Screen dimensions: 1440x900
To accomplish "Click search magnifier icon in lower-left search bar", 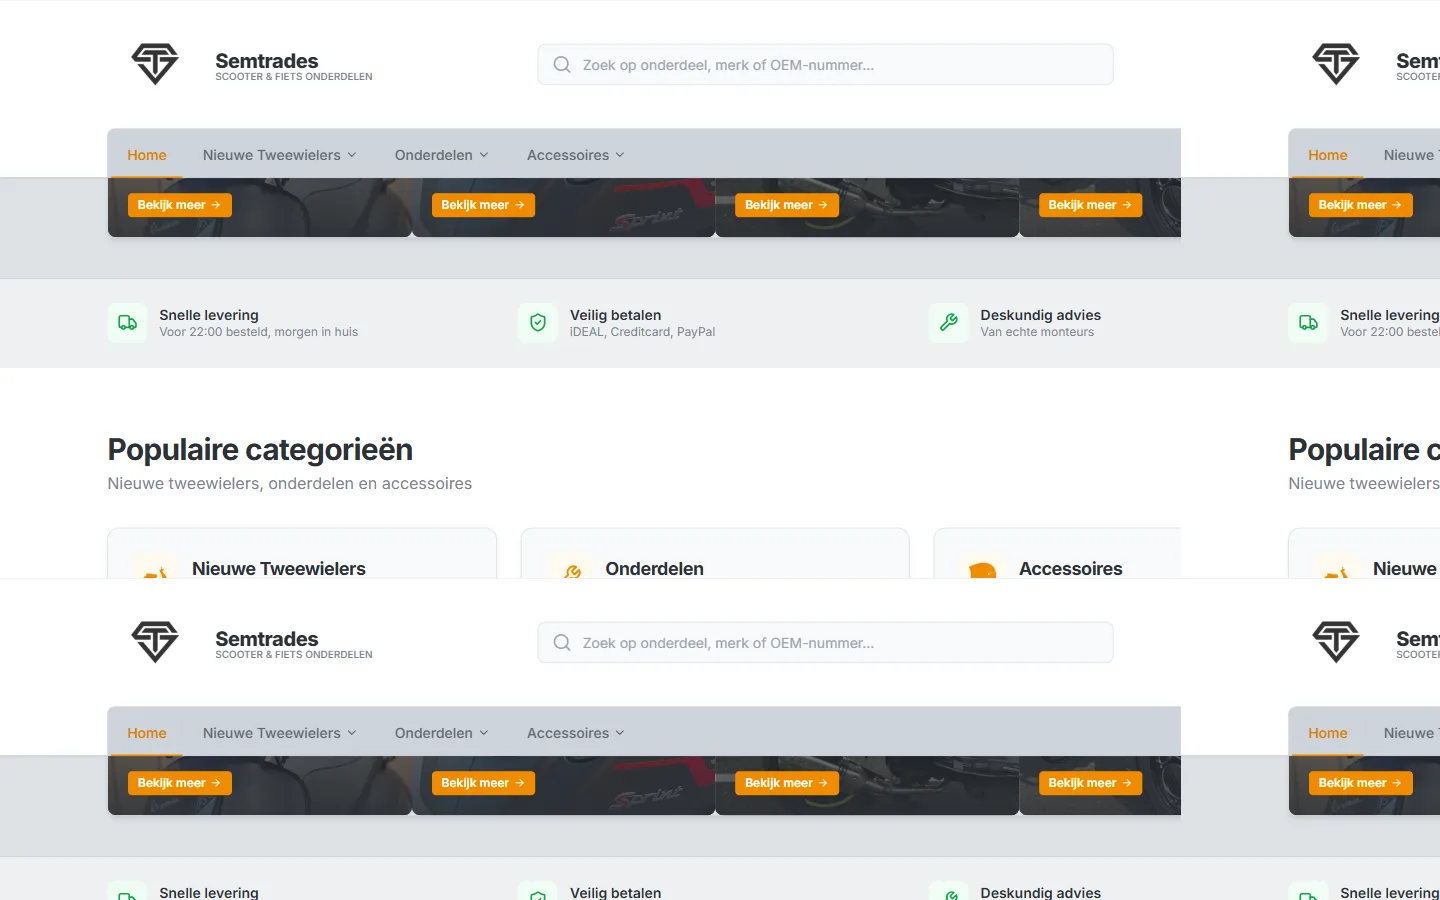I will 562,642.
